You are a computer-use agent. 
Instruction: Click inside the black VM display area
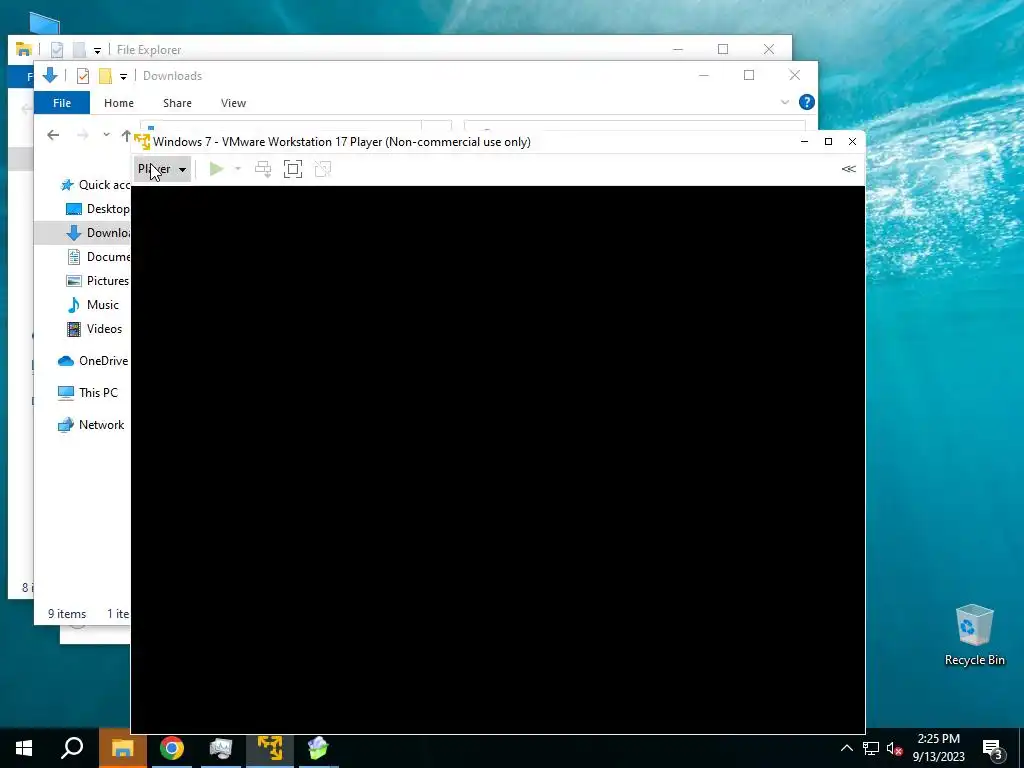coord(498,459)
